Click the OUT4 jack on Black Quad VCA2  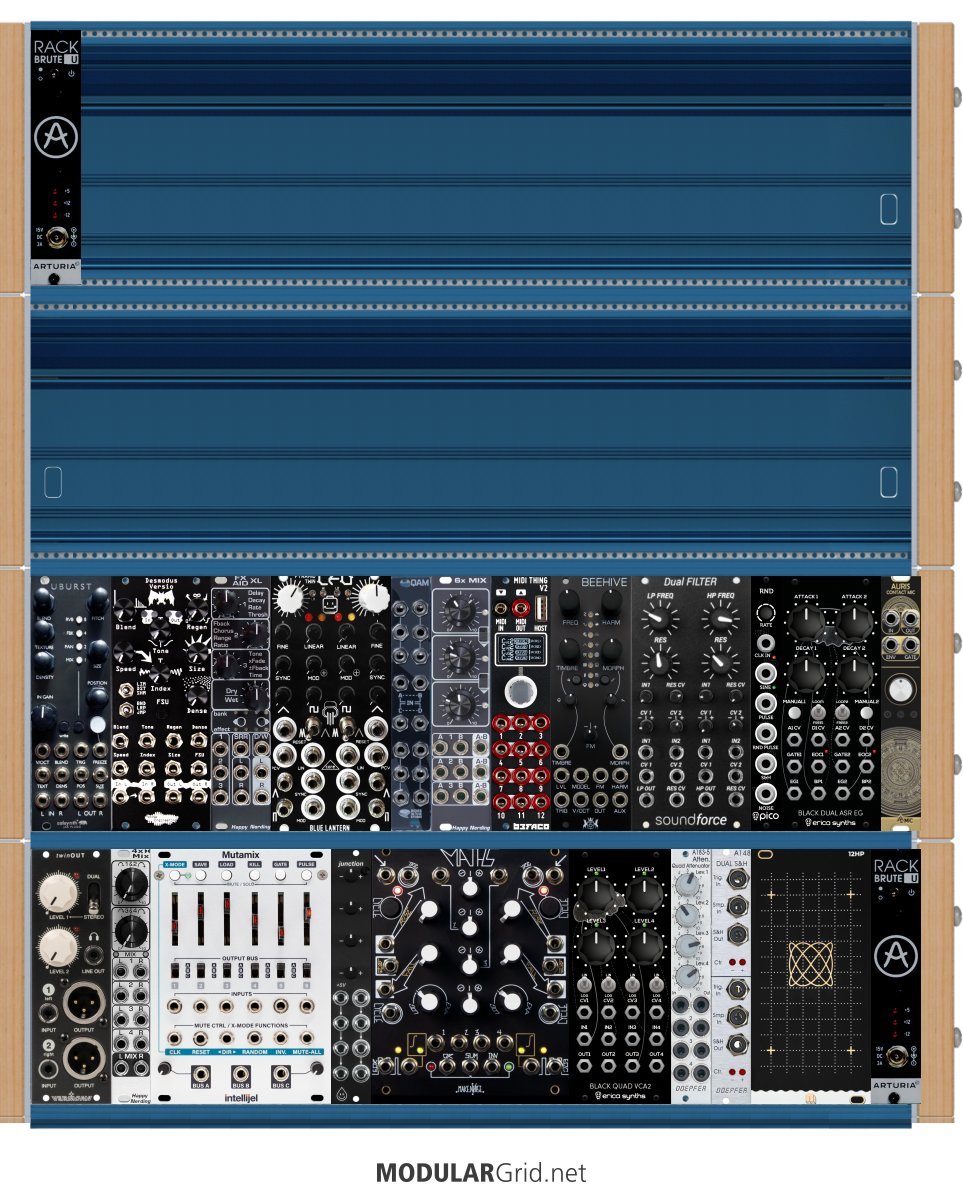pyautogui.click(x=655, y=1065)
